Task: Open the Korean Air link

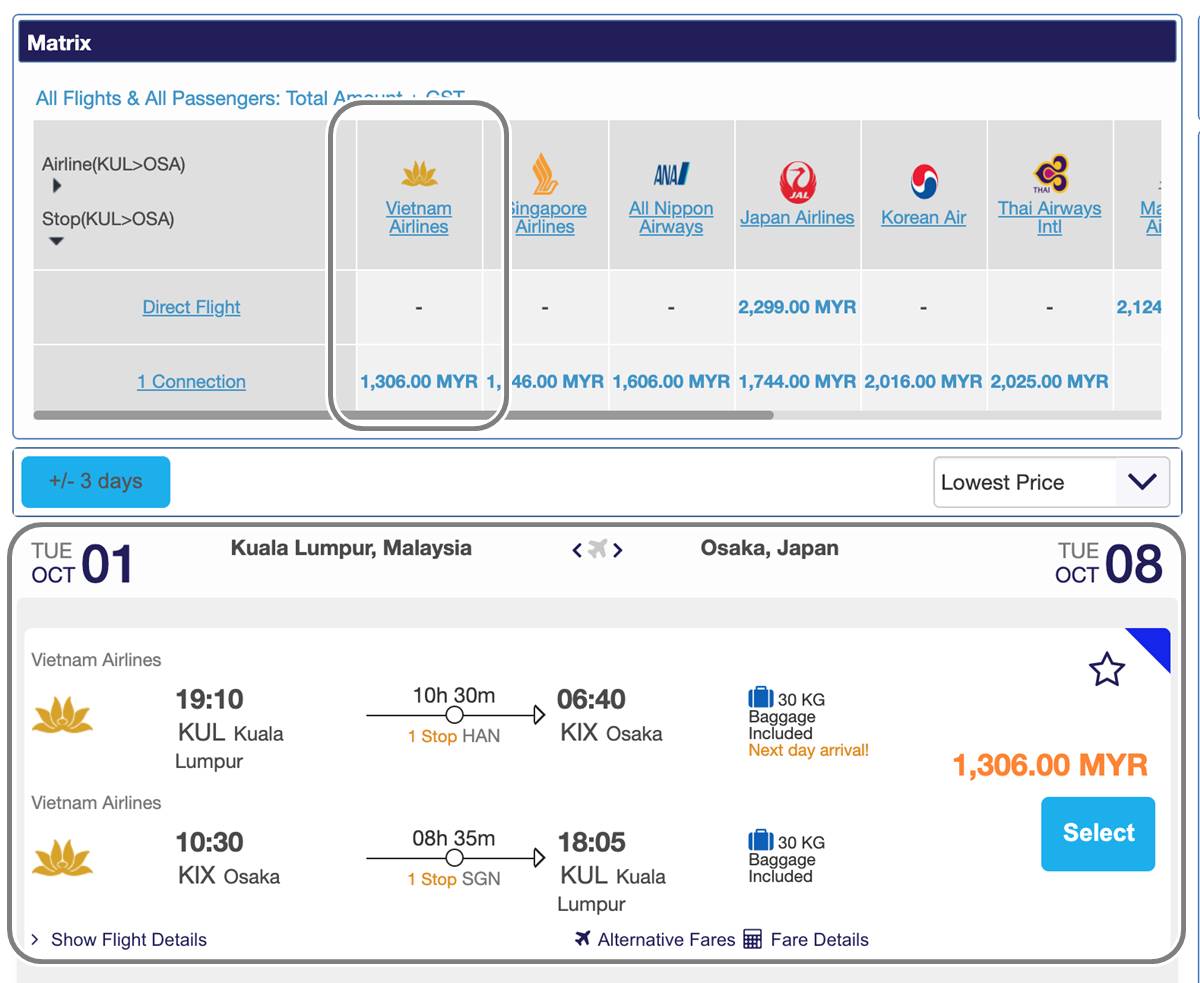Action: (923, 217)
